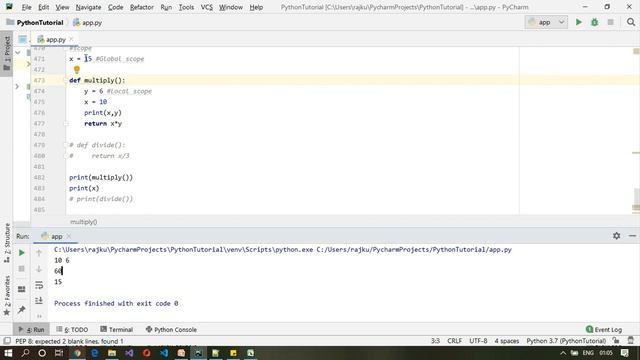Pin the Run tab with the pin icon
The width and height of the screenshot is (640, 360).
click(22, 310)
